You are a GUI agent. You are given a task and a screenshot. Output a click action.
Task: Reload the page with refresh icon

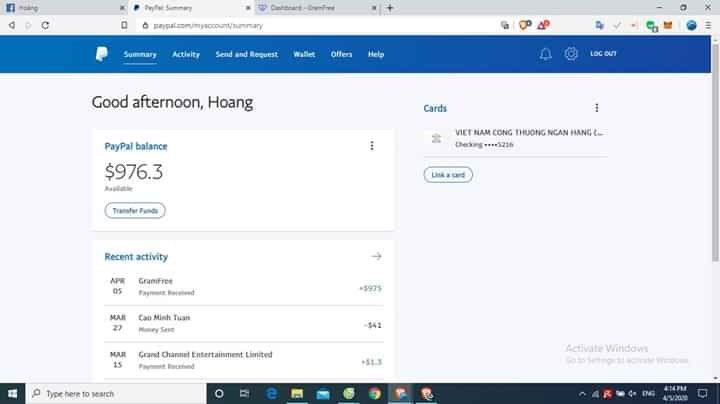45,25
